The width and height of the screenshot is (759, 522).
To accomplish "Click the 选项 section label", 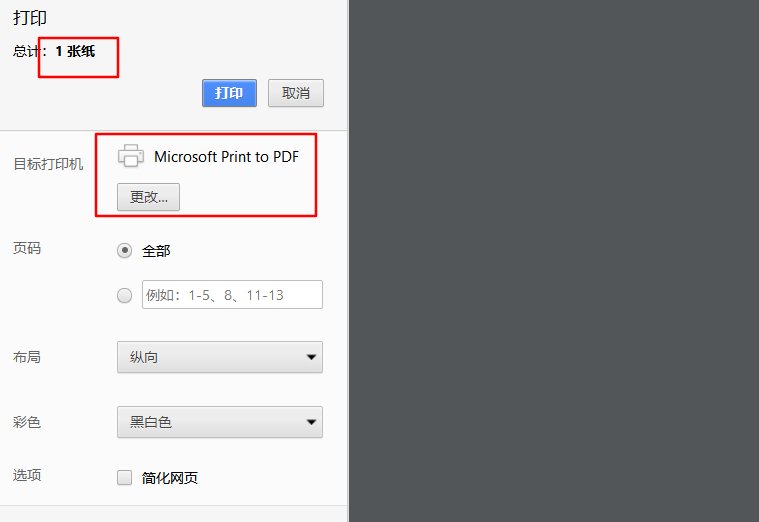I will point(27,475).
